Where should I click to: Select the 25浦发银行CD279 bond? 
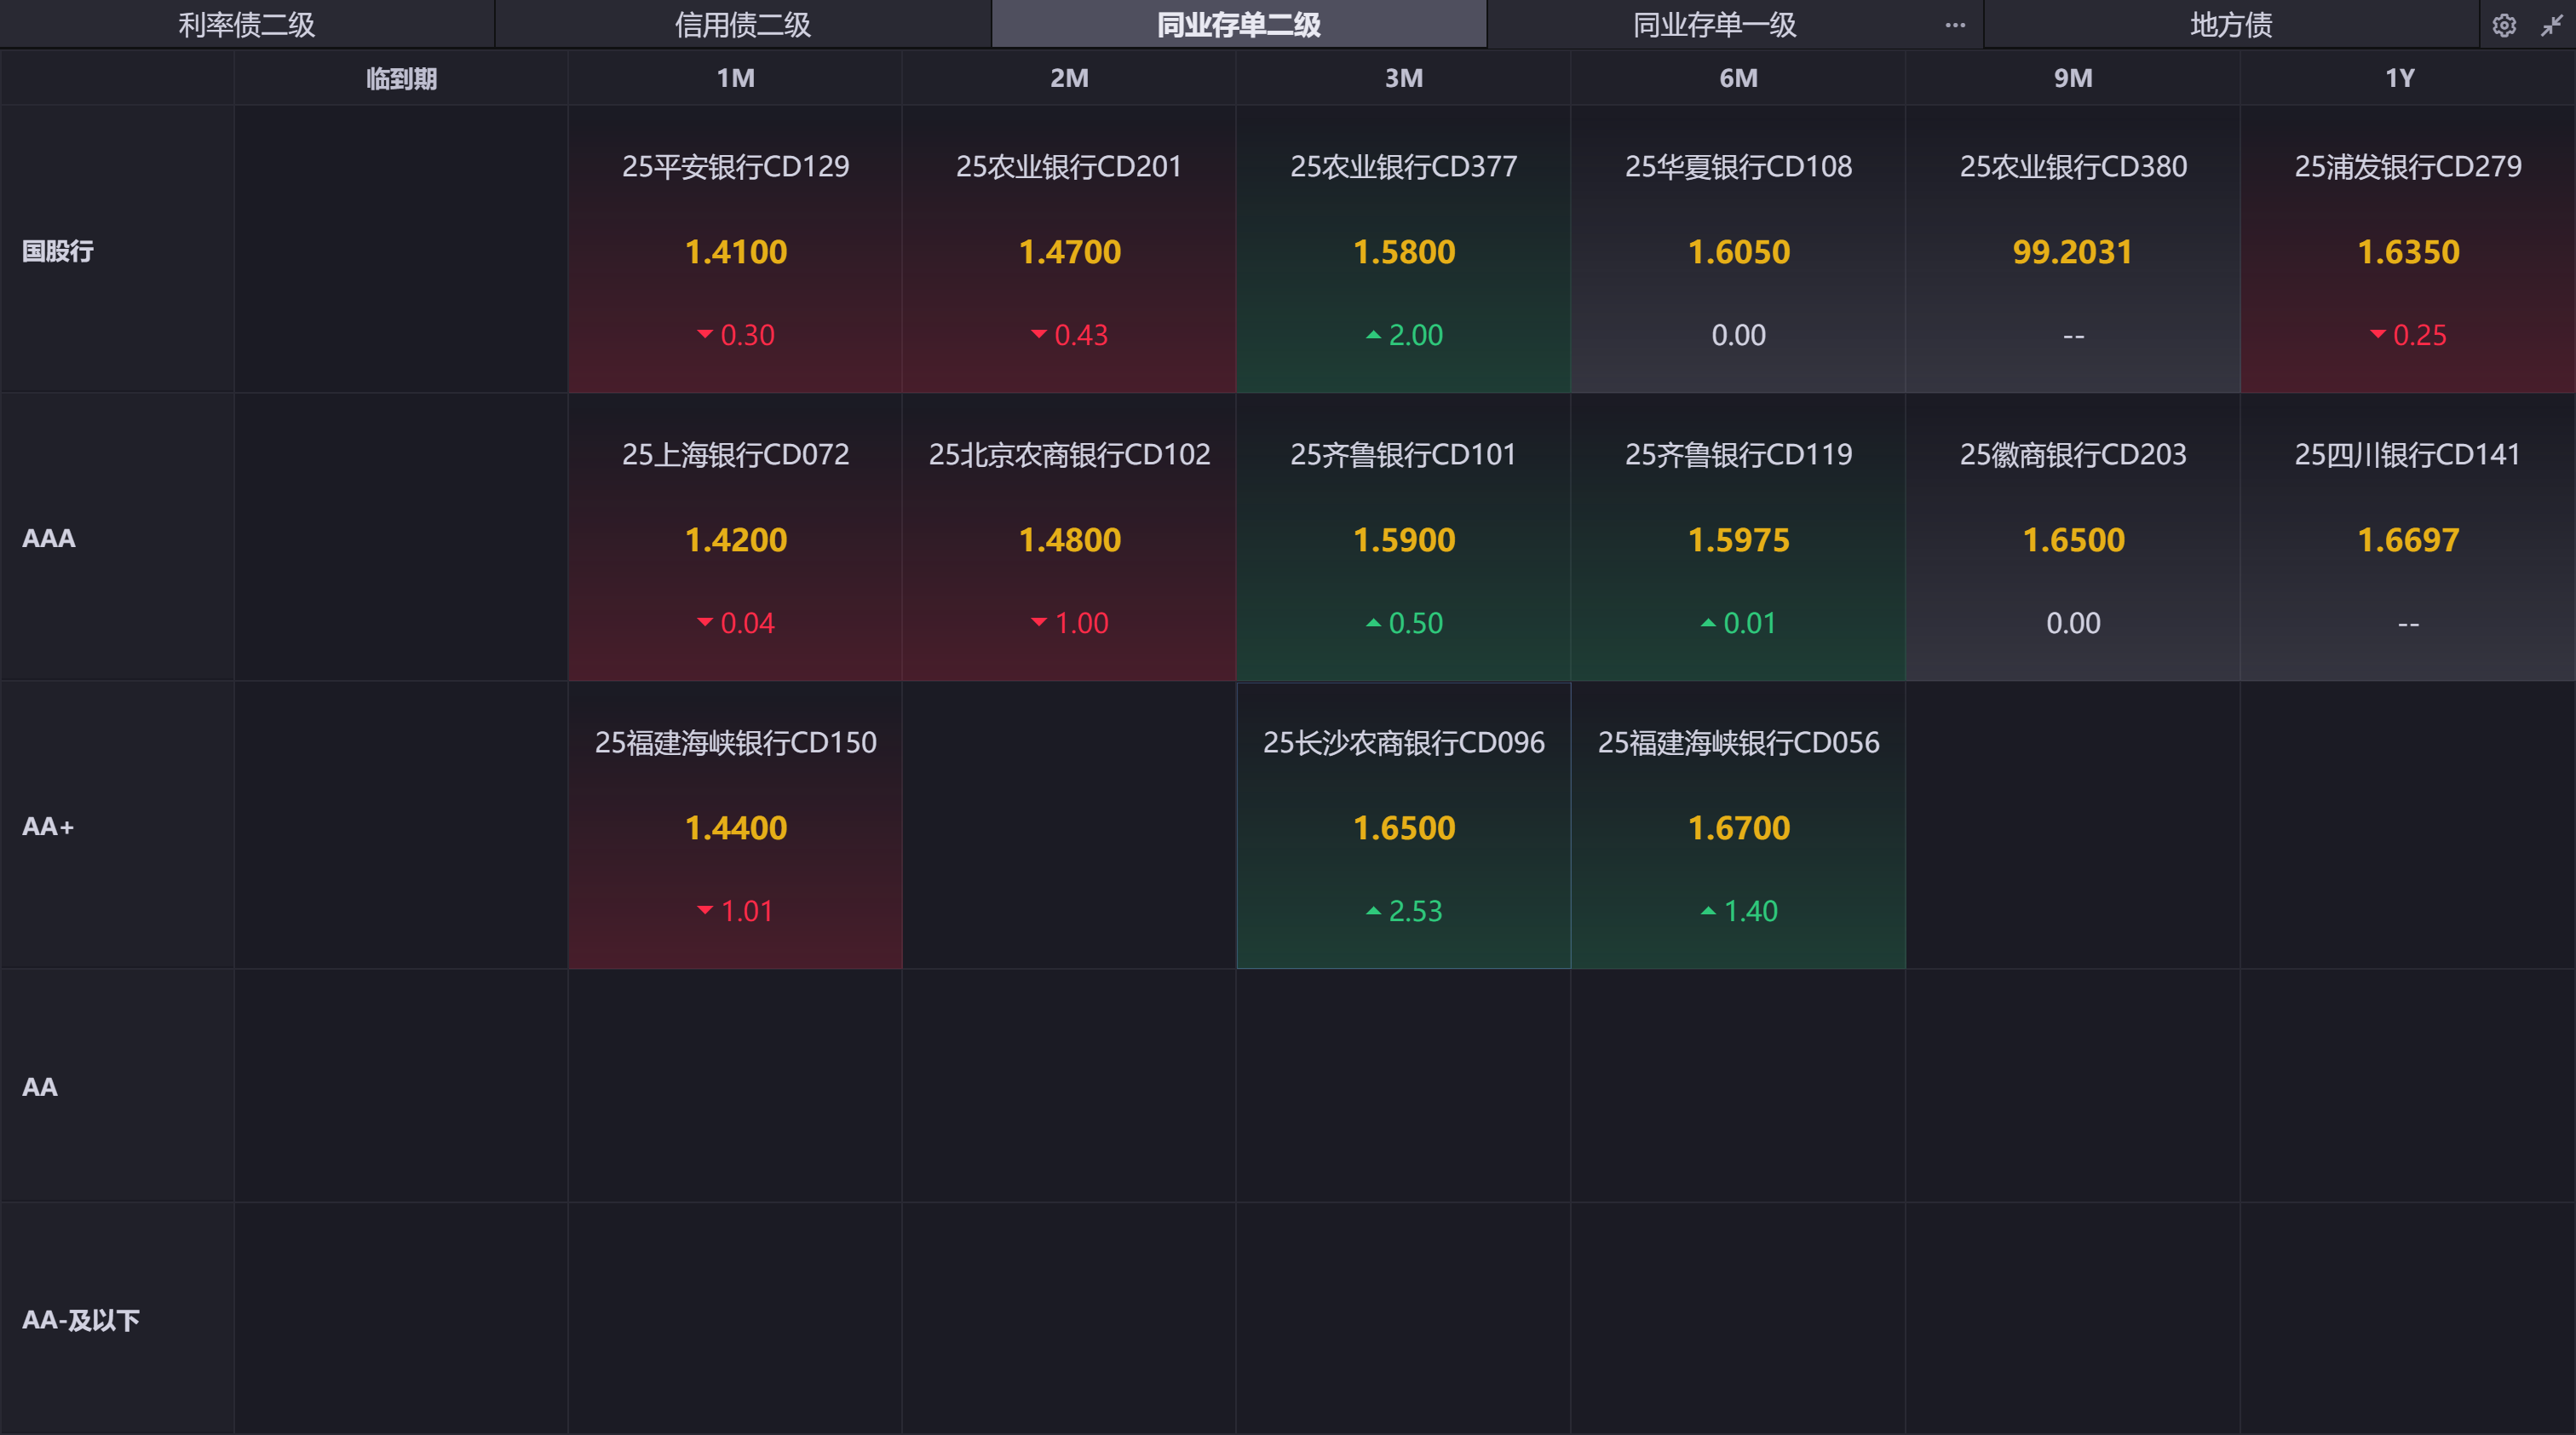click(x=2407, y=166)
